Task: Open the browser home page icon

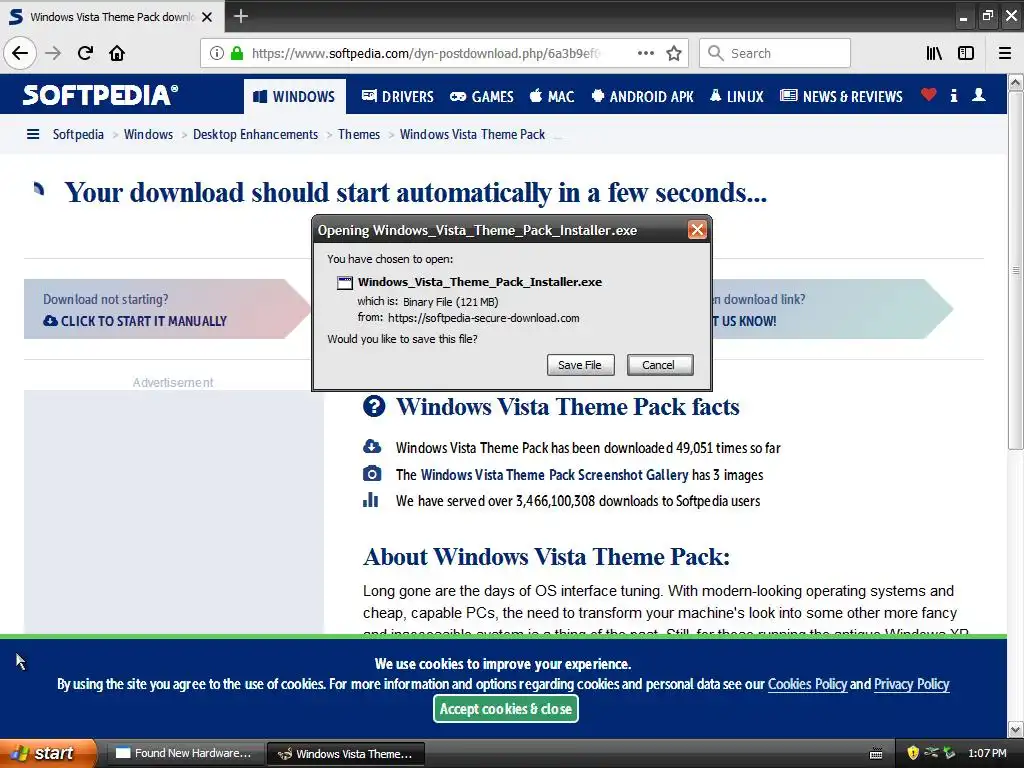Action: pos(117,54)
